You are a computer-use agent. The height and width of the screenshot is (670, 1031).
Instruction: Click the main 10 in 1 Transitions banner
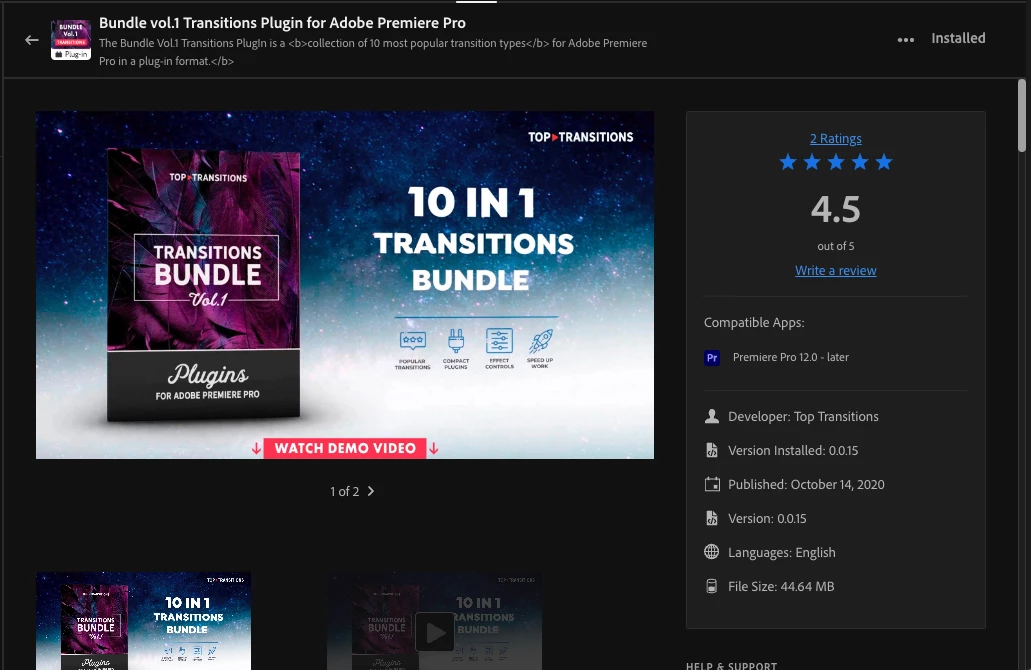click(345, 285)
